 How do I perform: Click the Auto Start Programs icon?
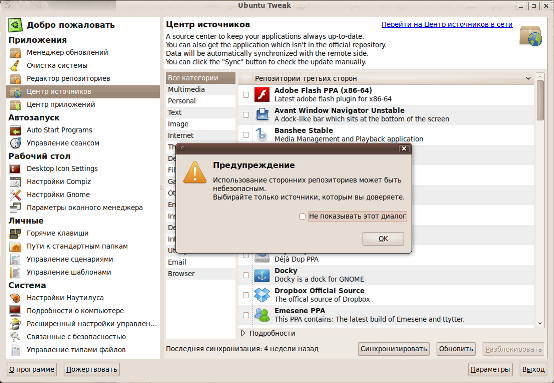click(15, 130)
